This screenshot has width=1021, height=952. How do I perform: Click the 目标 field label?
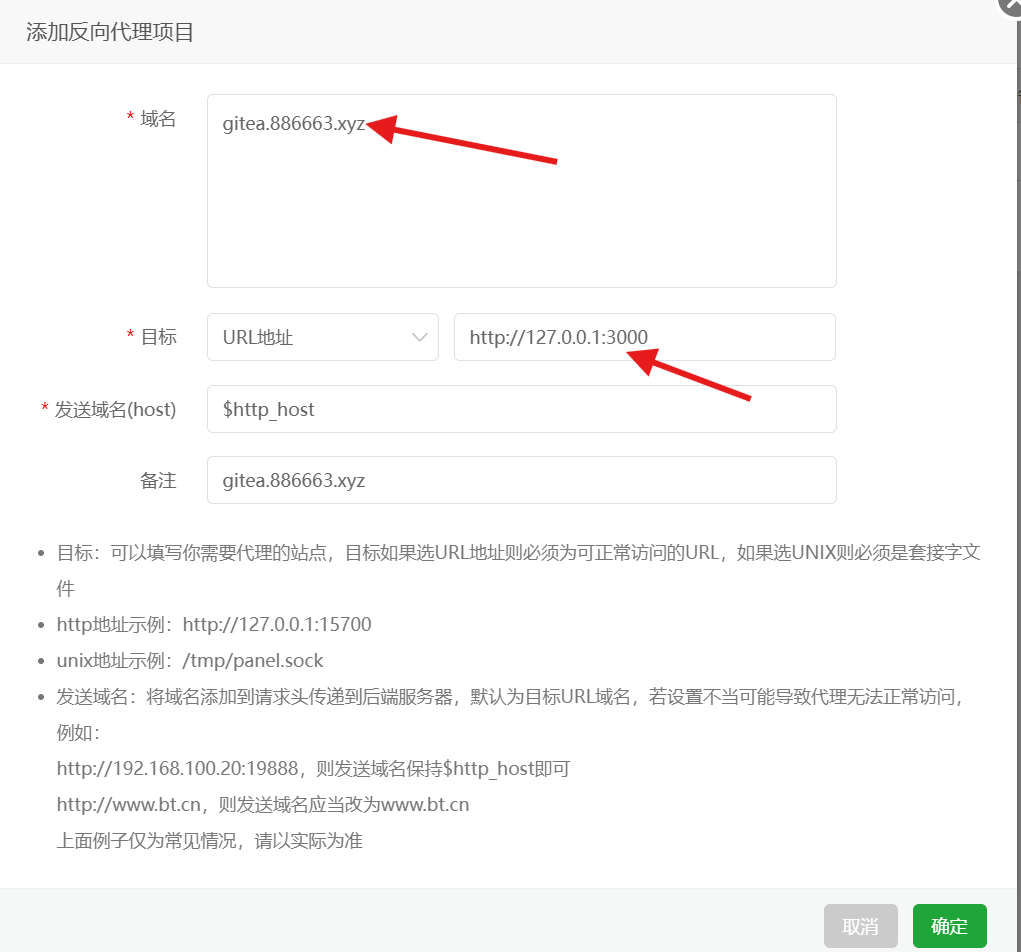158,337
